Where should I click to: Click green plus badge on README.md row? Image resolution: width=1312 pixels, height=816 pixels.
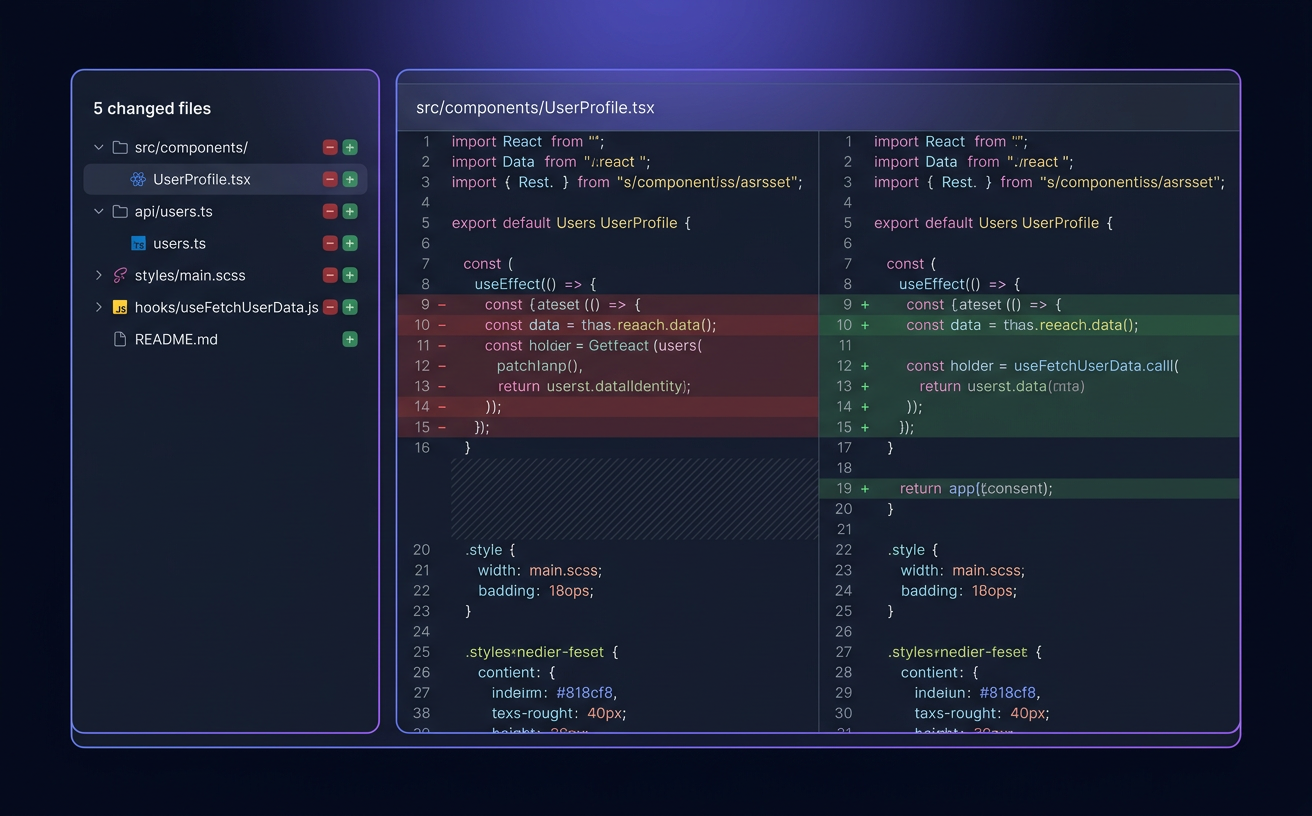tap(350, 340)
